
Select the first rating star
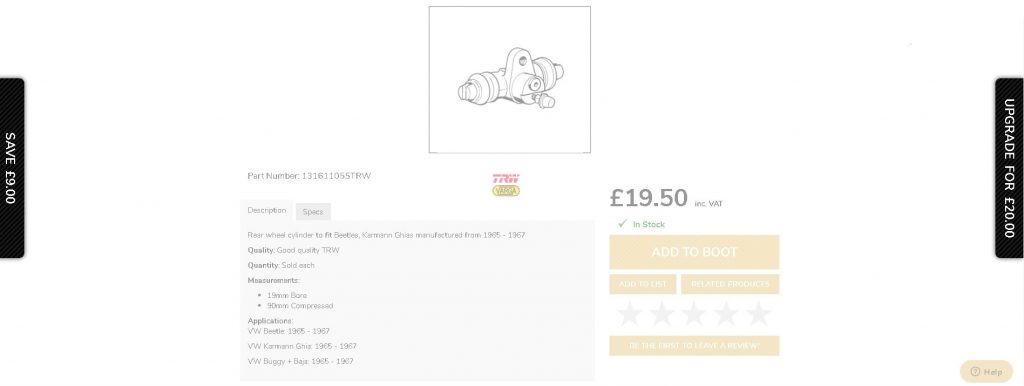pos(630,314)
